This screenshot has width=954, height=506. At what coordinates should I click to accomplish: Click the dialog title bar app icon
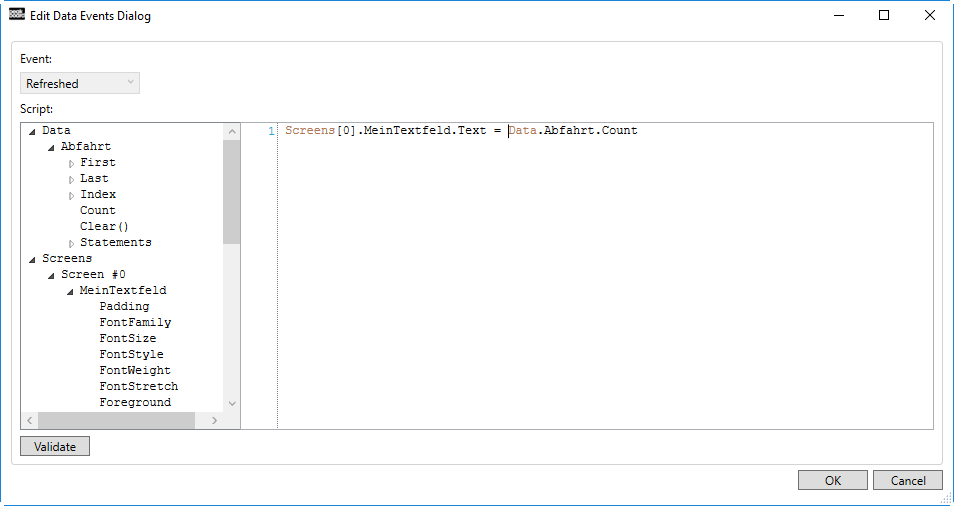click(17, 16)
